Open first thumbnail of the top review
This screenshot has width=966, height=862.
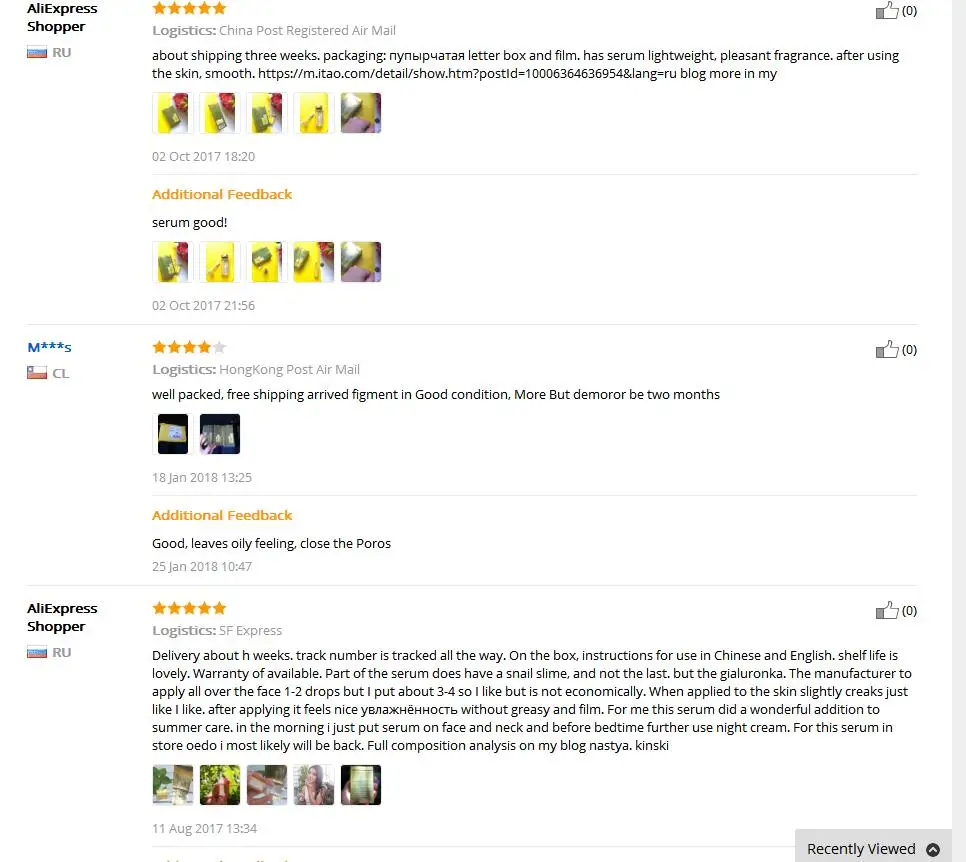[x=173, y=113]
